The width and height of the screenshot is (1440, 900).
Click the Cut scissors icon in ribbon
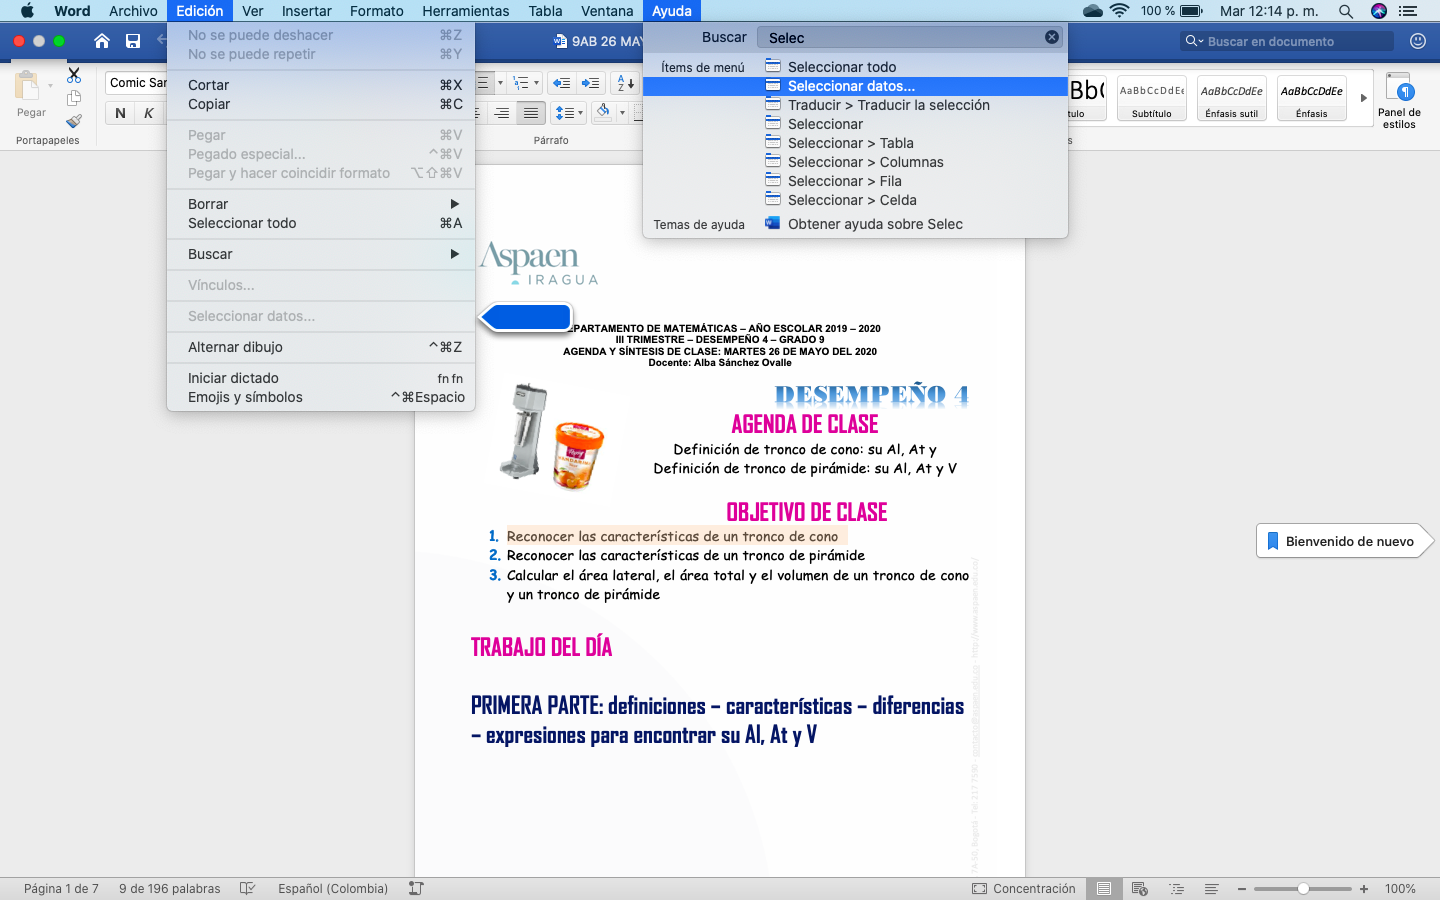click(x=74, y=75)
